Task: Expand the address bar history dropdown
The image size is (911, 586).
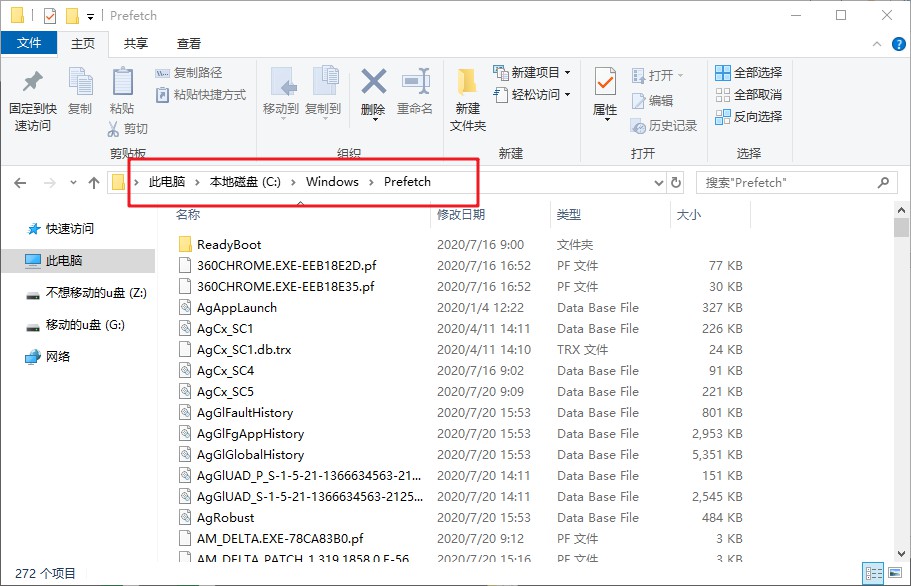Action: coord(659,183)
